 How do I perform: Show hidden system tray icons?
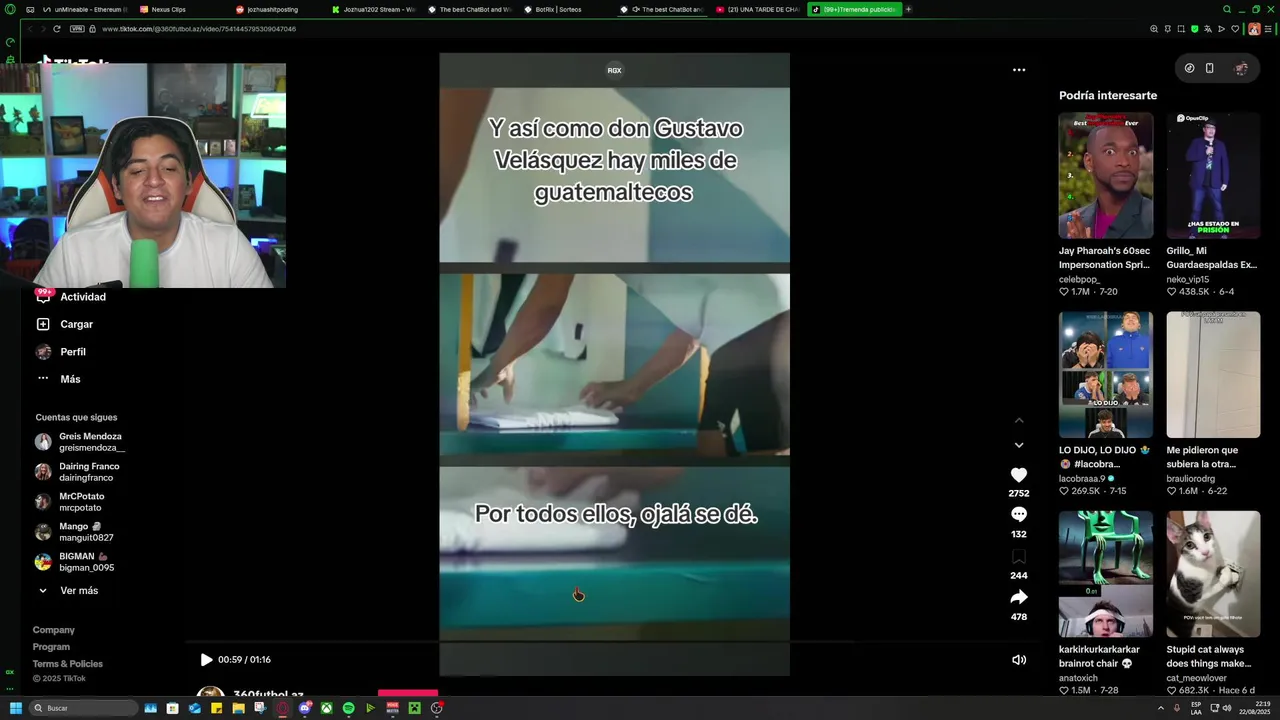click(x=1161, y=708)
